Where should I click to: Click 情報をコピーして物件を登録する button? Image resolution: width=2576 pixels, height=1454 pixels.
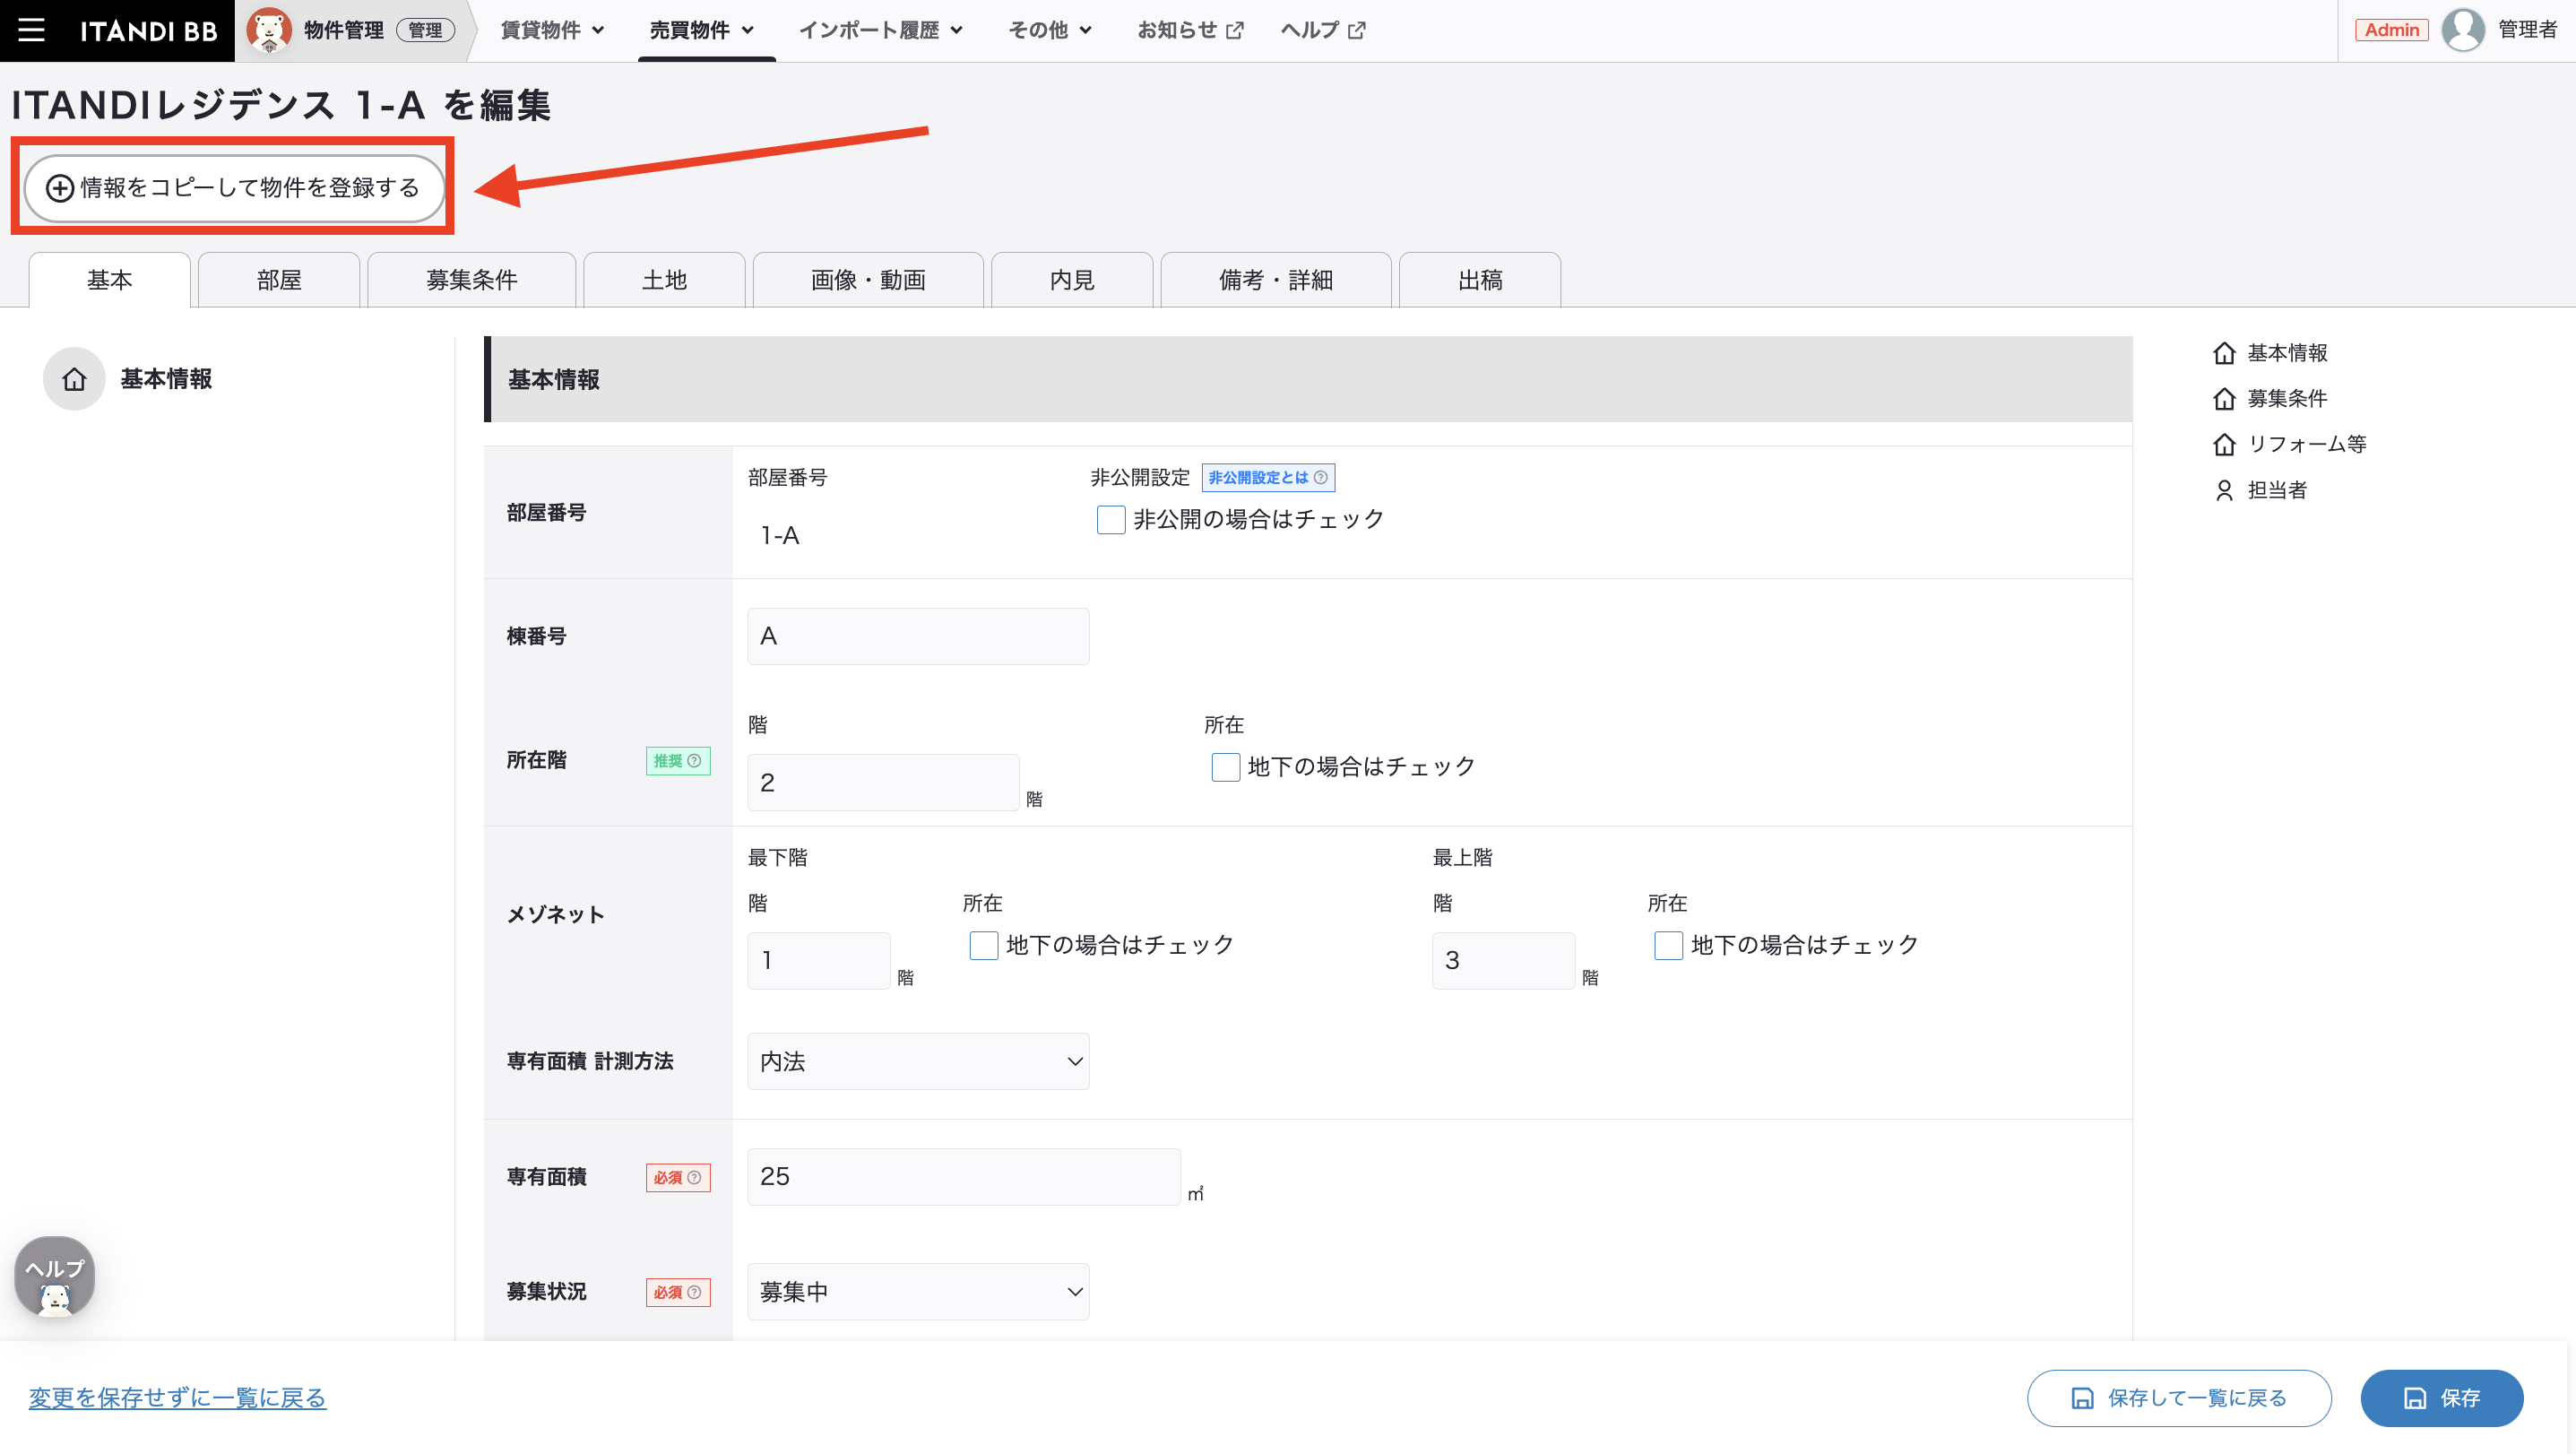point(234,188)
